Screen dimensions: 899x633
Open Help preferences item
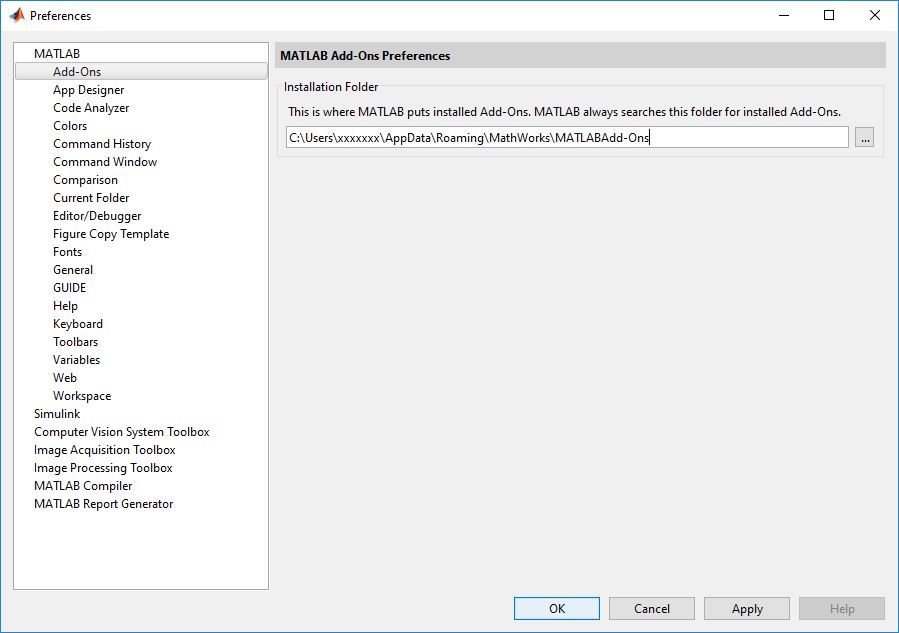coord(65,306)
